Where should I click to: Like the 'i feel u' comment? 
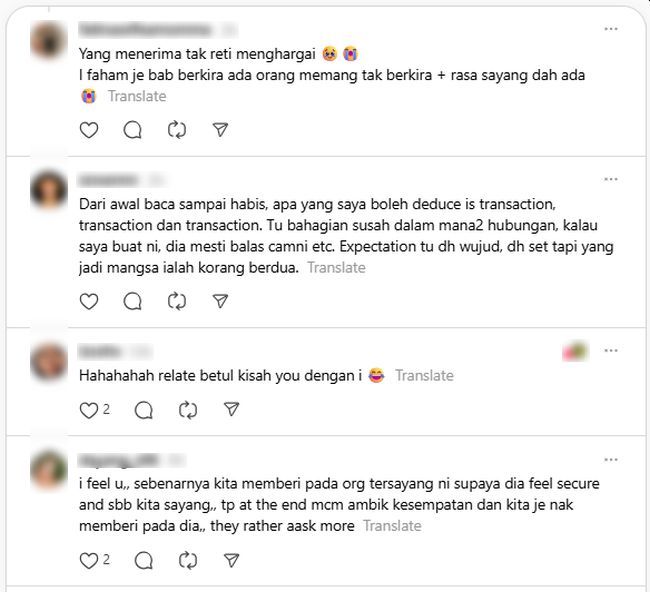(x=89, y=560)
